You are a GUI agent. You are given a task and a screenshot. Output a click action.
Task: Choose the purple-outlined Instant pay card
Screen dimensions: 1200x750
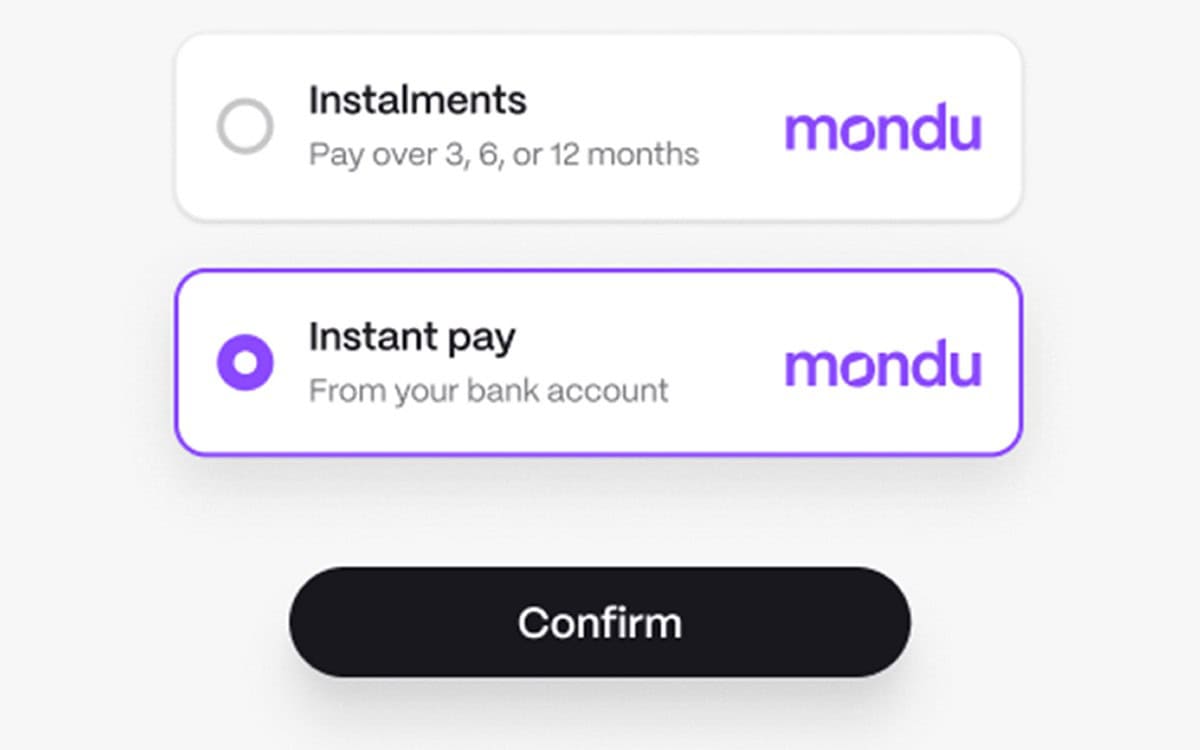click(599, 362)
